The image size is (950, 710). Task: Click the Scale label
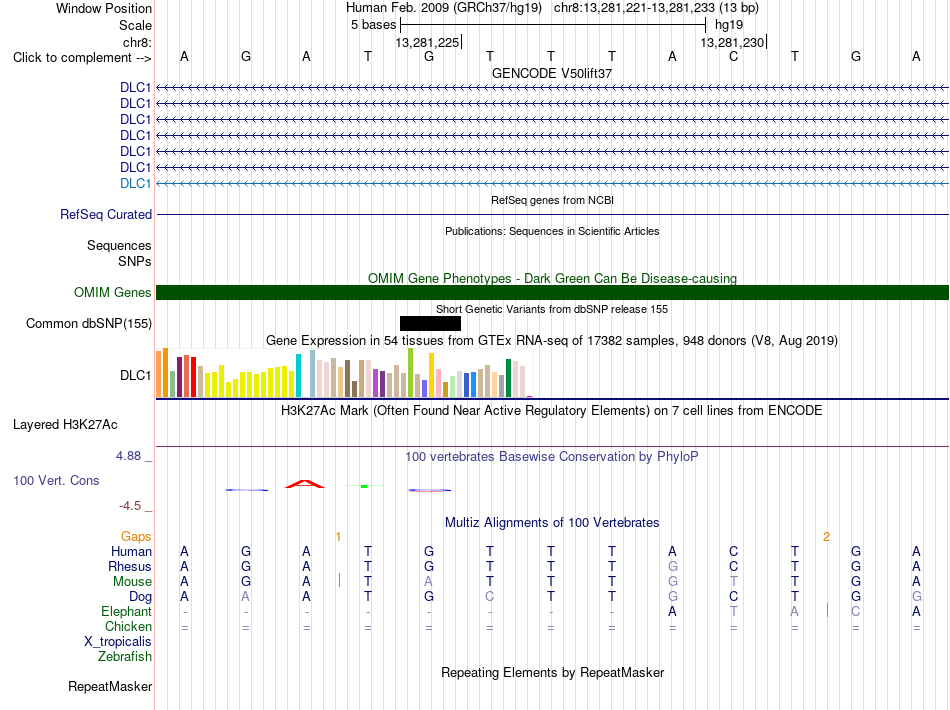tap(135, 25)
